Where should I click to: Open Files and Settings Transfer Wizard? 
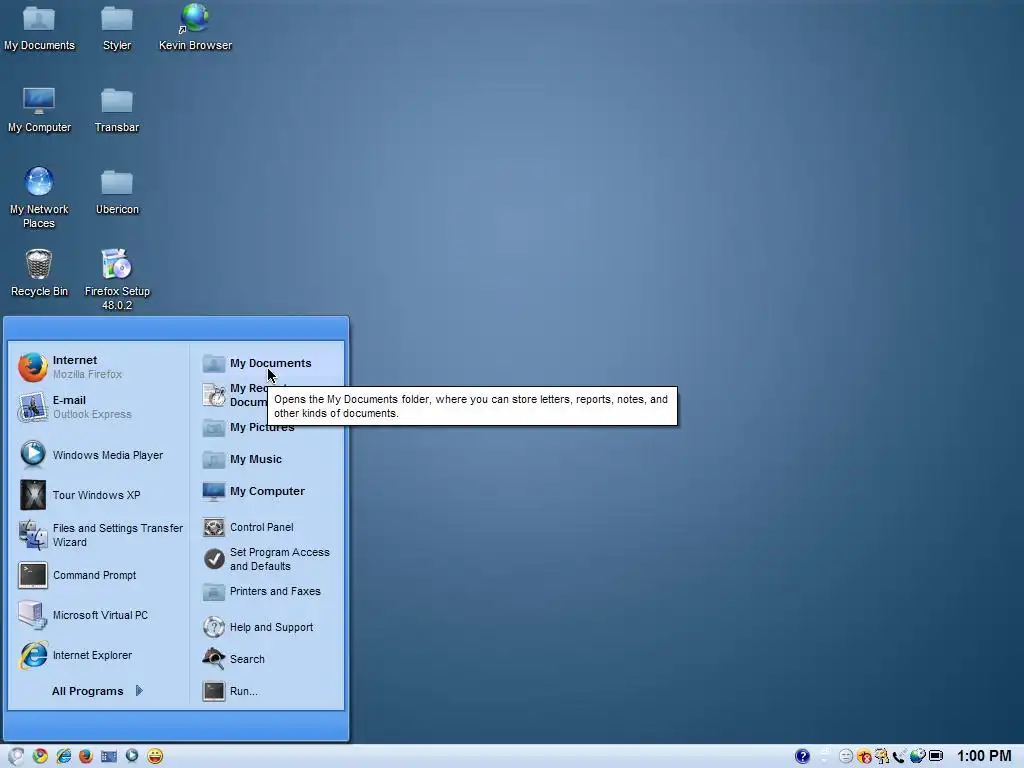101,535
